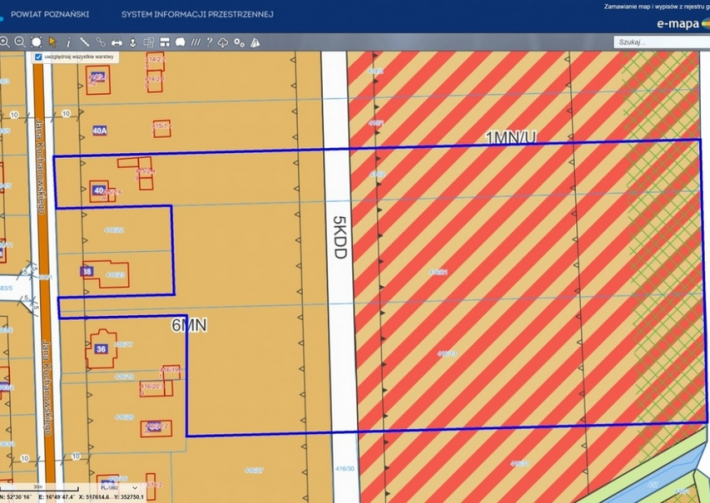Open the settings gears icon
This screenshot has width=710, height=503.
pyautogui.click(x=238, y=42)
